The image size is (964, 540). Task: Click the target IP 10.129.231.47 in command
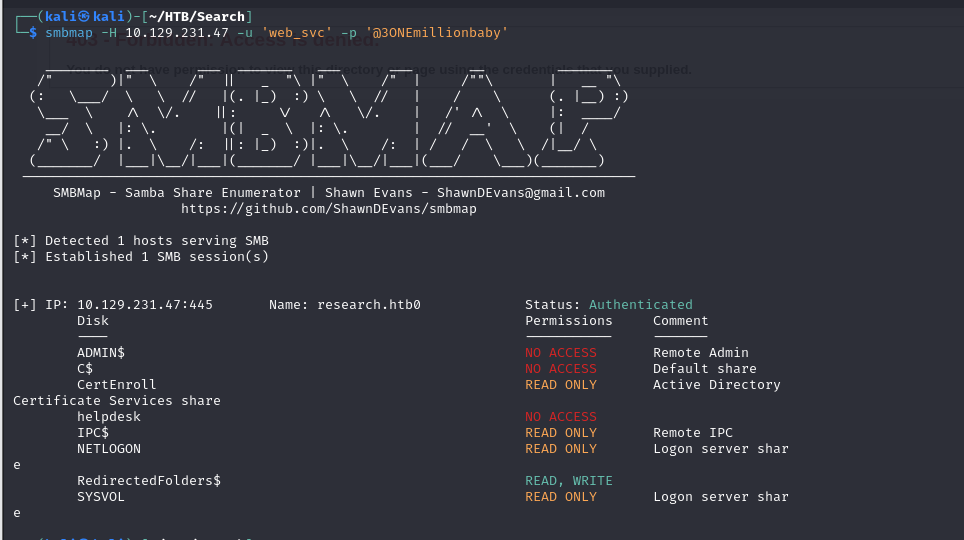coord(177,33)
